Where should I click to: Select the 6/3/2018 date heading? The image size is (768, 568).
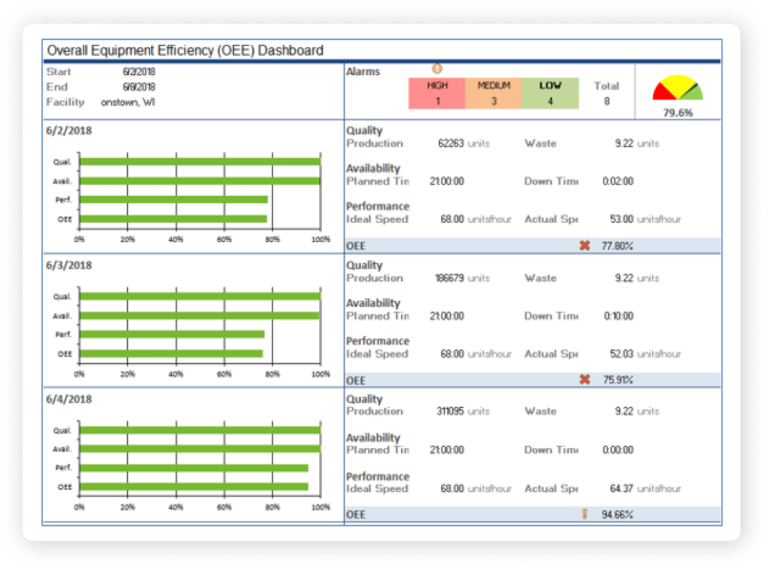tap(68, 265)
